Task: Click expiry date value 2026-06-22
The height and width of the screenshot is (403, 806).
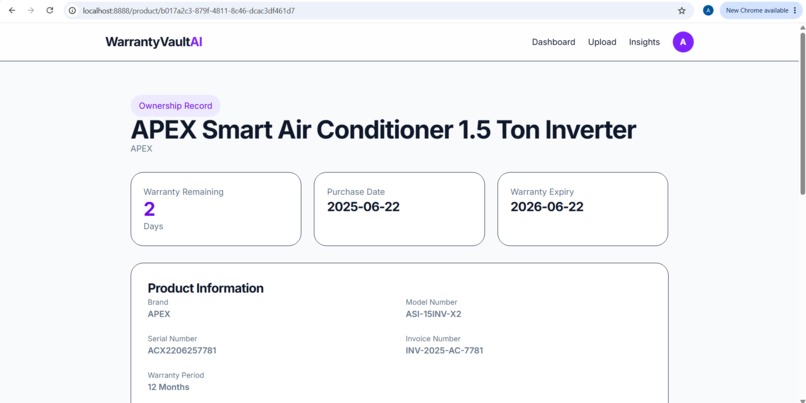Action: [x=547, y=207]
